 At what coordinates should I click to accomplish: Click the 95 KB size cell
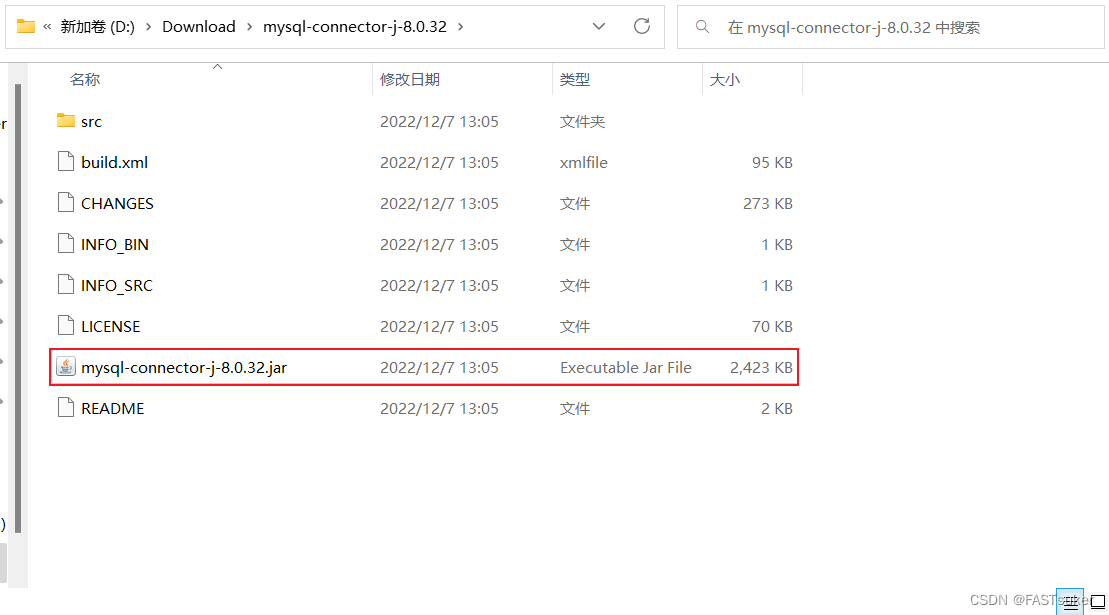click(x=772, y=163)
